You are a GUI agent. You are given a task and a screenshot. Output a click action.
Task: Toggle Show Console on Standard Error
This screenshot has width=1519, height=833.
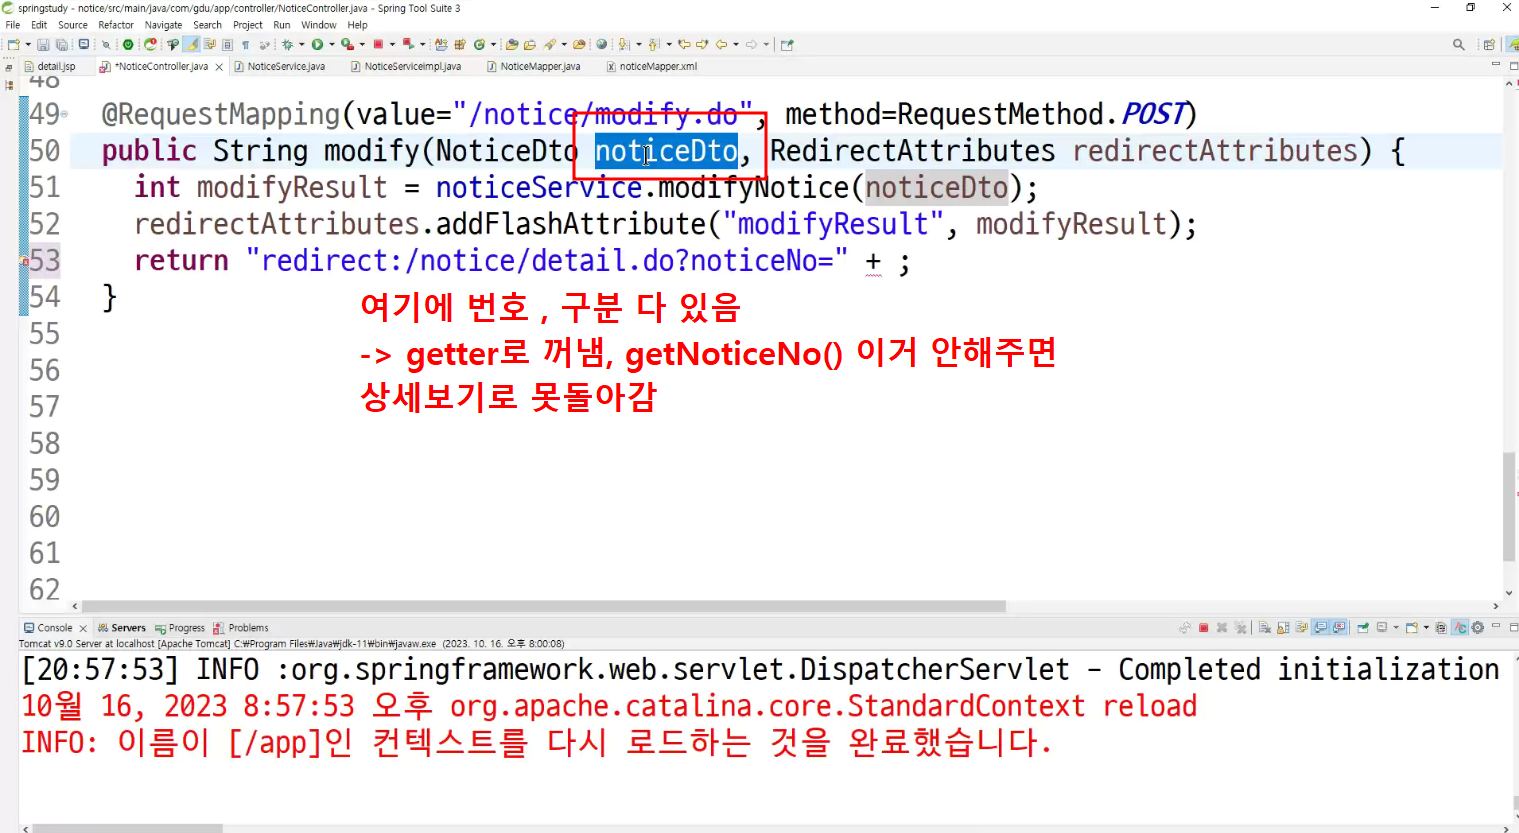pyautogui.click(x=1339, y=628)
